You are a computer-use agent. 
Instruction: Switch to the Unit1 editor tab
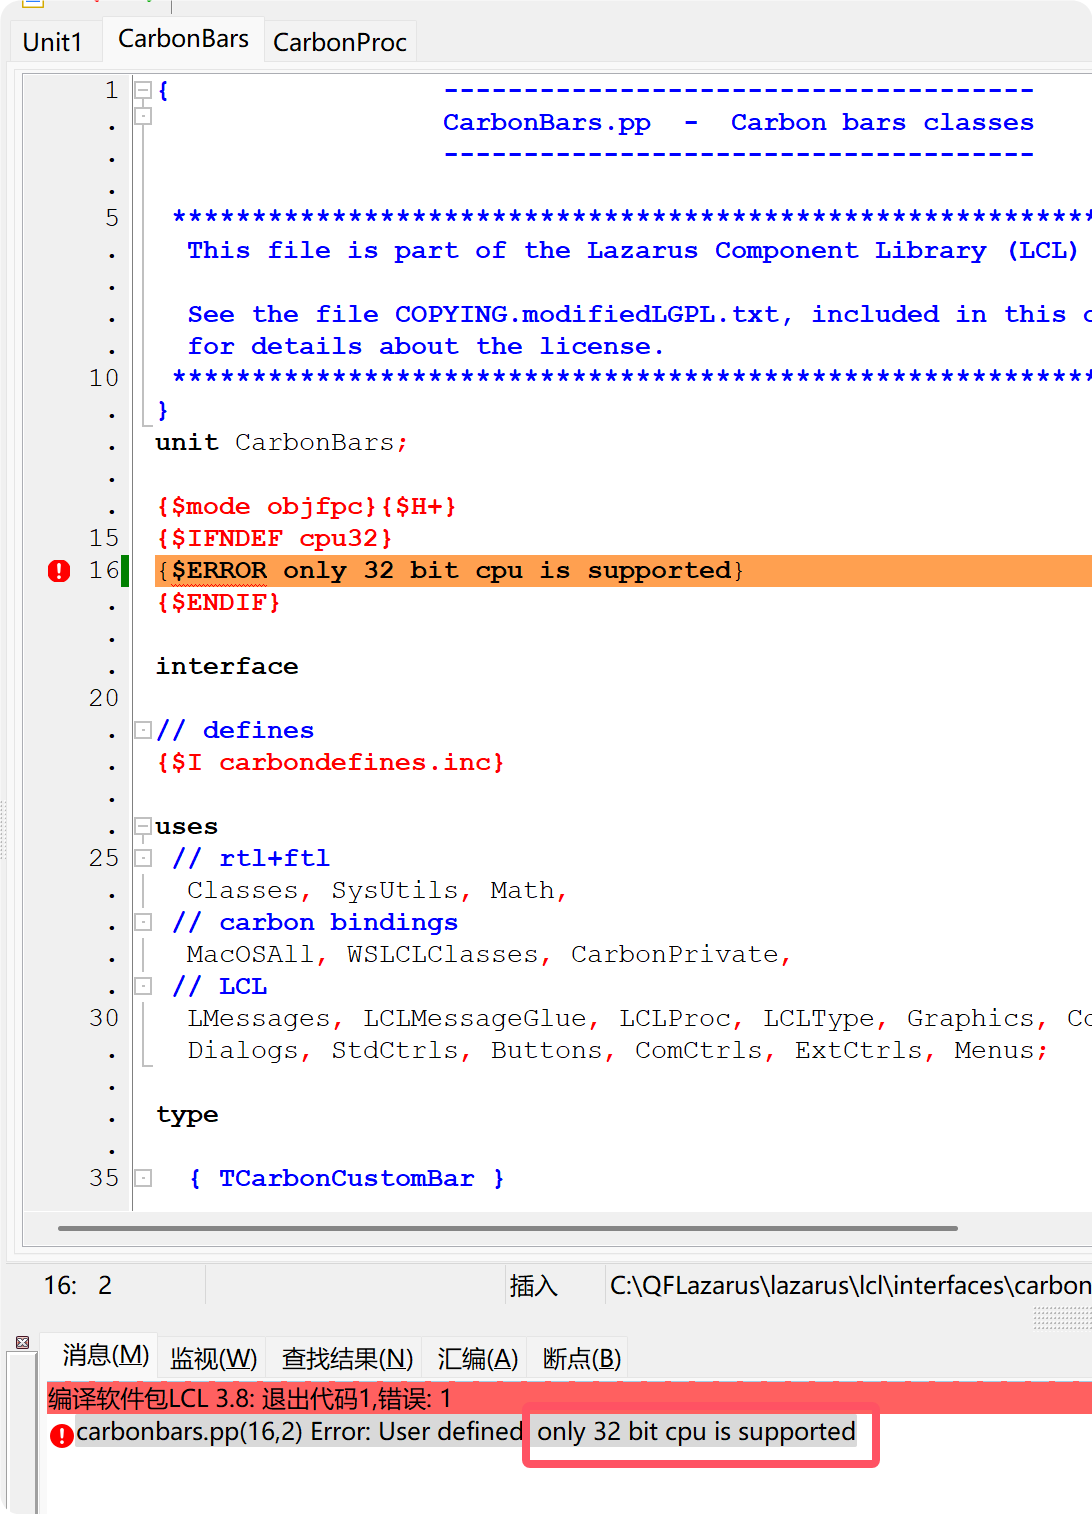coord(52,42)
